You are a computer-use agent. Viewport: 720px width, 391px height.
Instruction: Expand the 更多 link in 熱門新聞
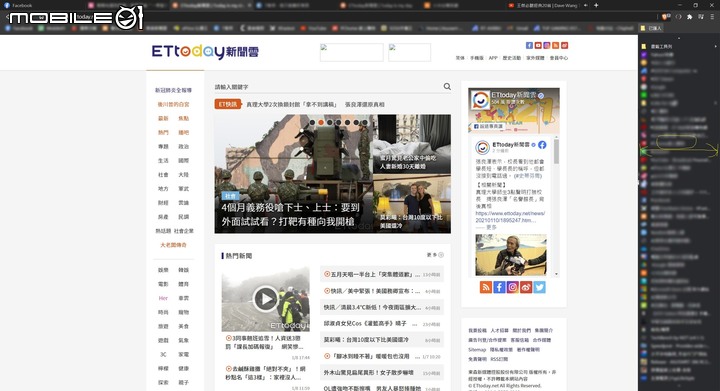click(x=435, y=255)
